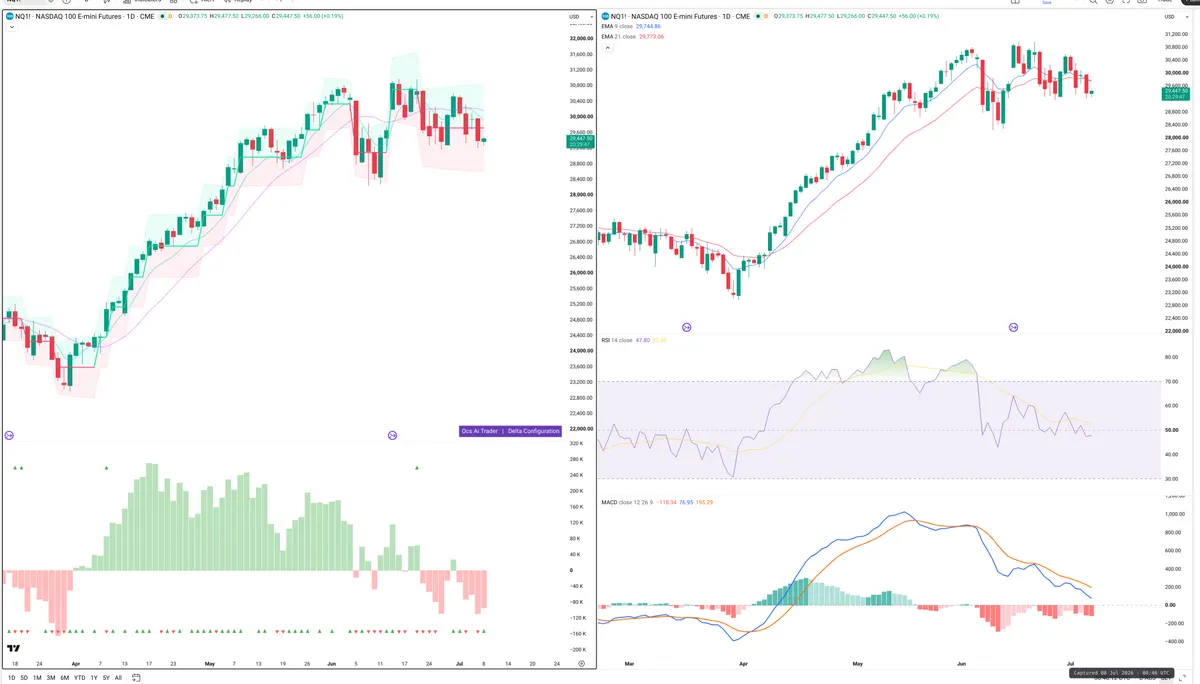Select 5Y time range
Screen dimensions: 1200x684
(106, 678)
